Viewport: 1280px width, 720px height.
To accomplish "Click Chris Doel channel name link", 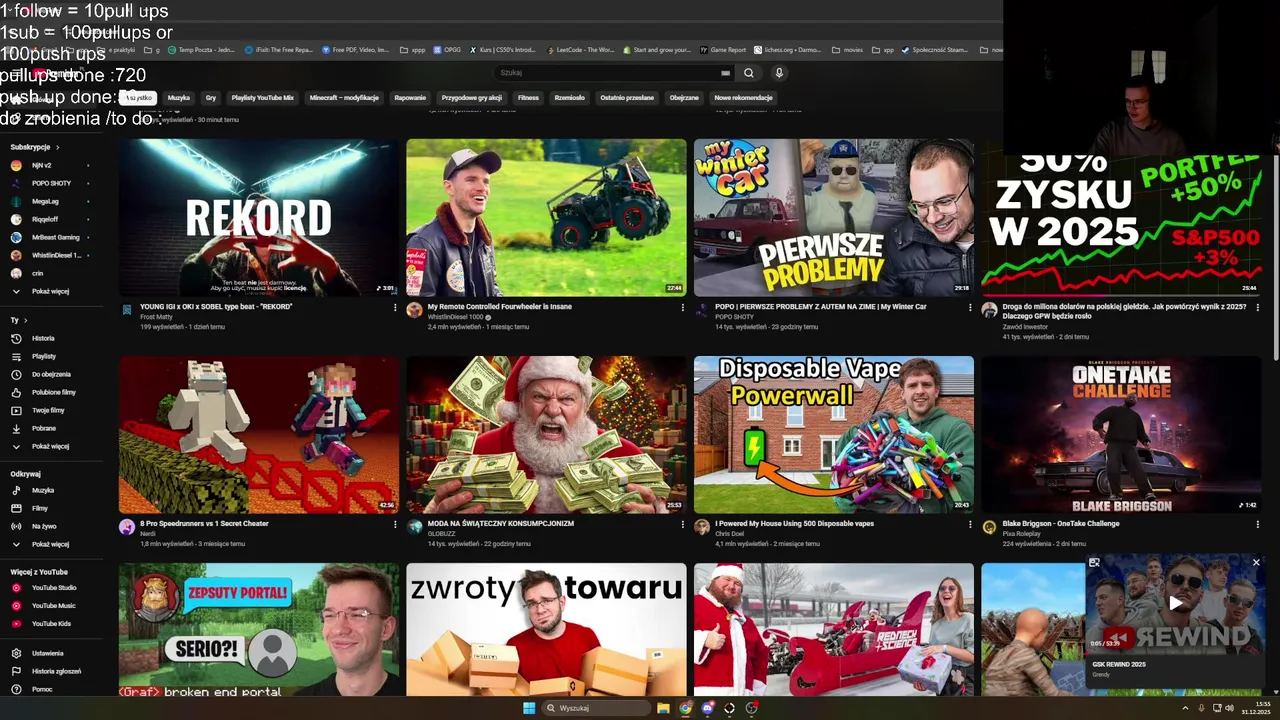I will pyautogui.click(x=732, y=534).
